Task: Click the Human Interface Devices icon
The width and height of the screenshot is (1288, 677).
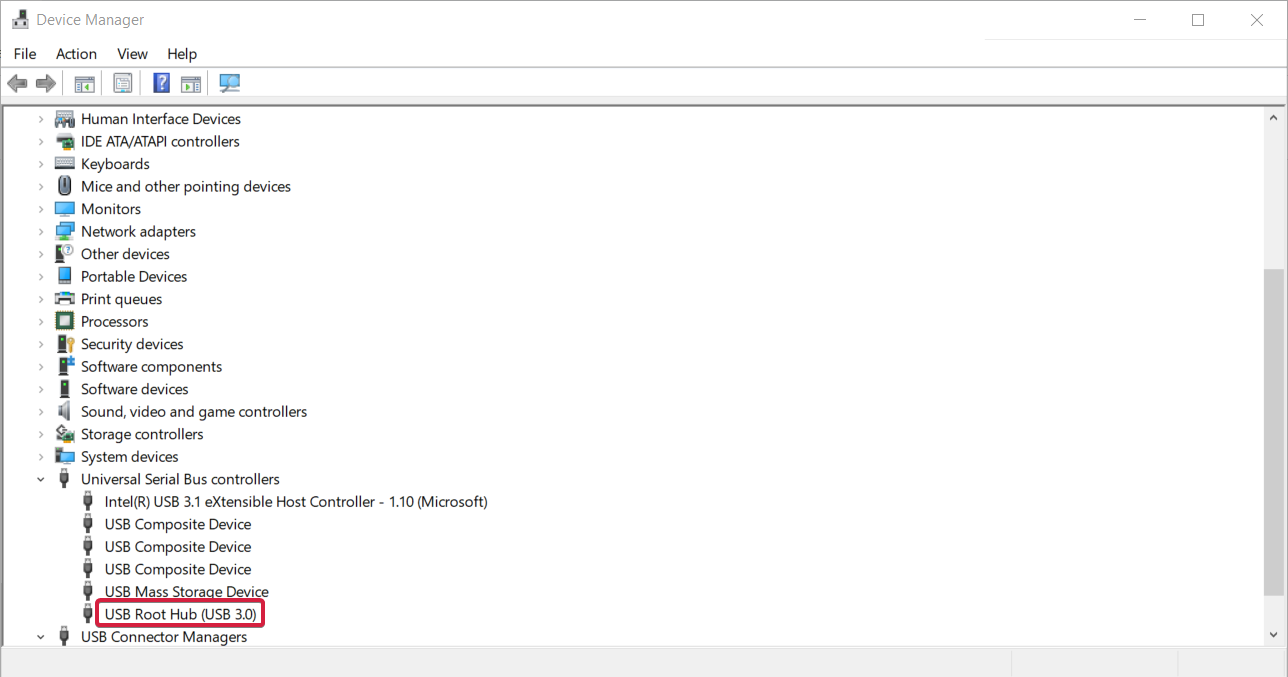Action: click(x=65, y=119)
